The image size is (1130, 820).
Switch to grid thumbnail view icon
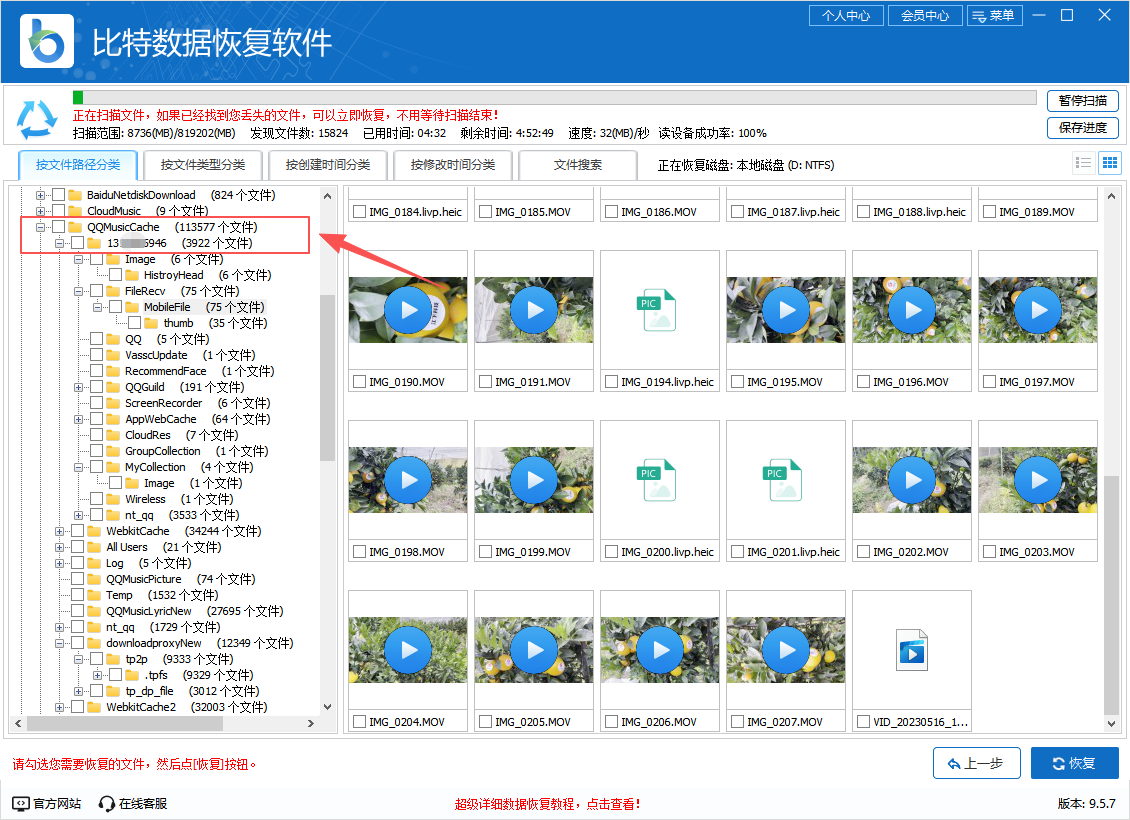1109,162
